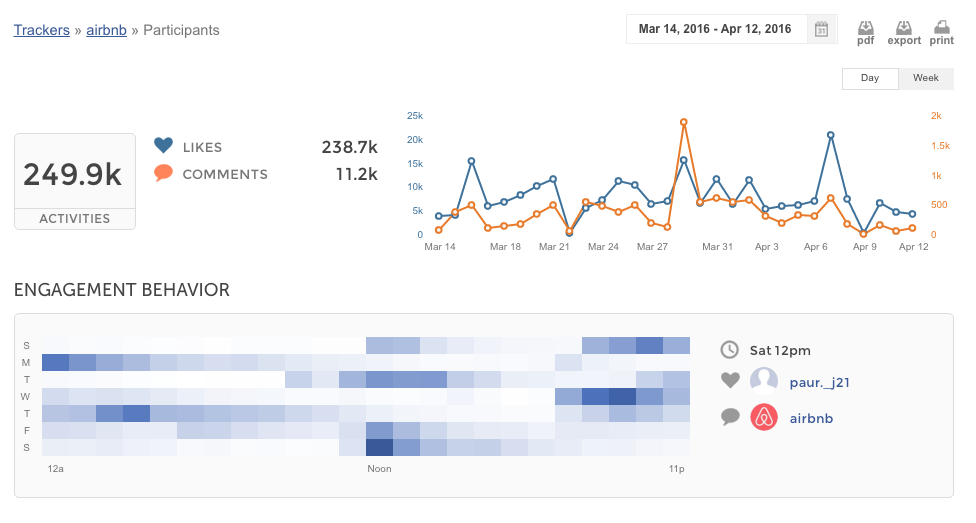This screenshot has height=523, width=976.
Task: Open the calendar date picker icon
Action: [x=821, y=29]
